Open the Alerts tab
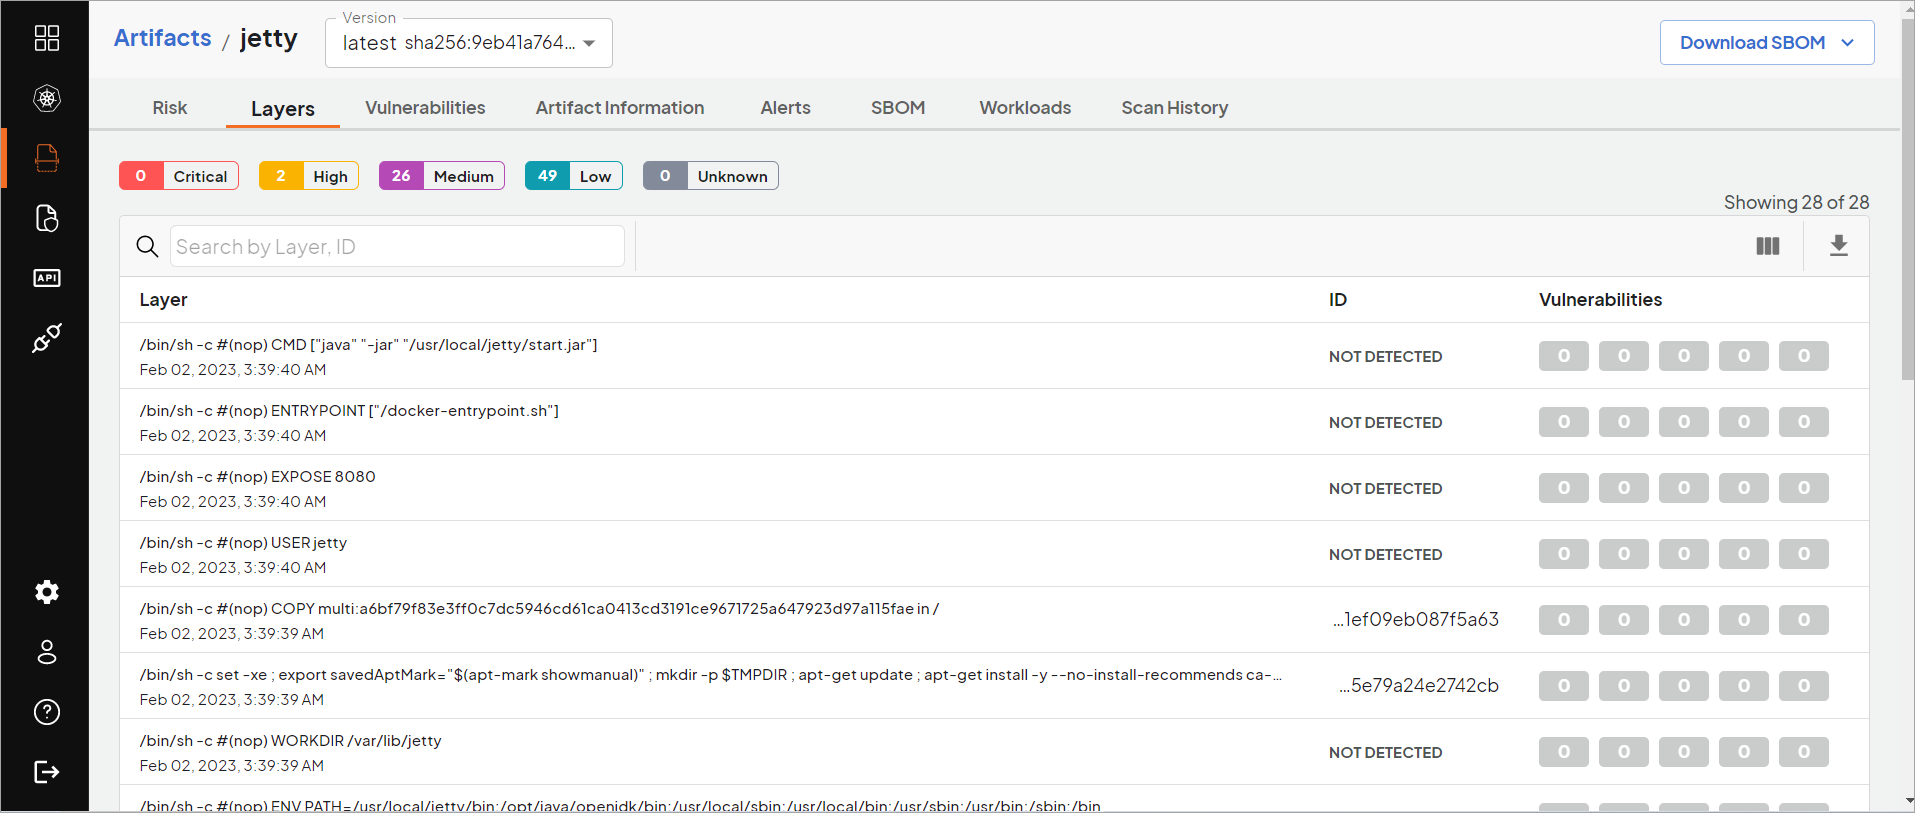This screenshot has width=1915, height=813. pyautogui.click(x=786, y=108)
